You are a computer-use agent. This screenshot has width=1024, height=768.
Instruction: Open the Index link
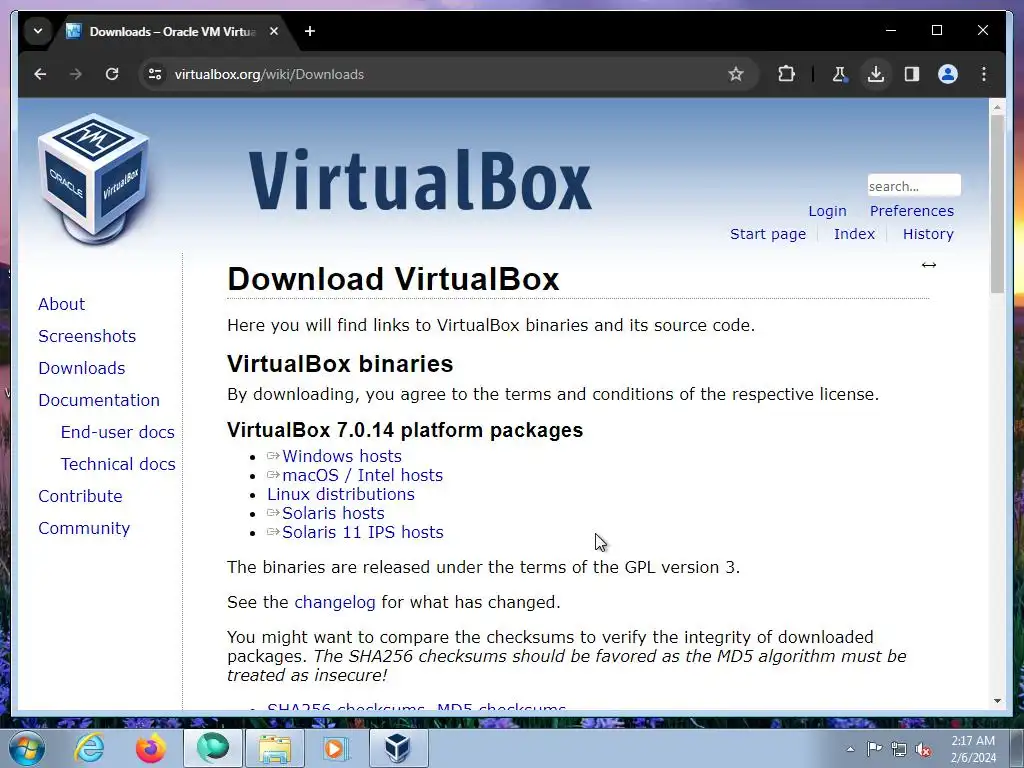tap(854, 234)
